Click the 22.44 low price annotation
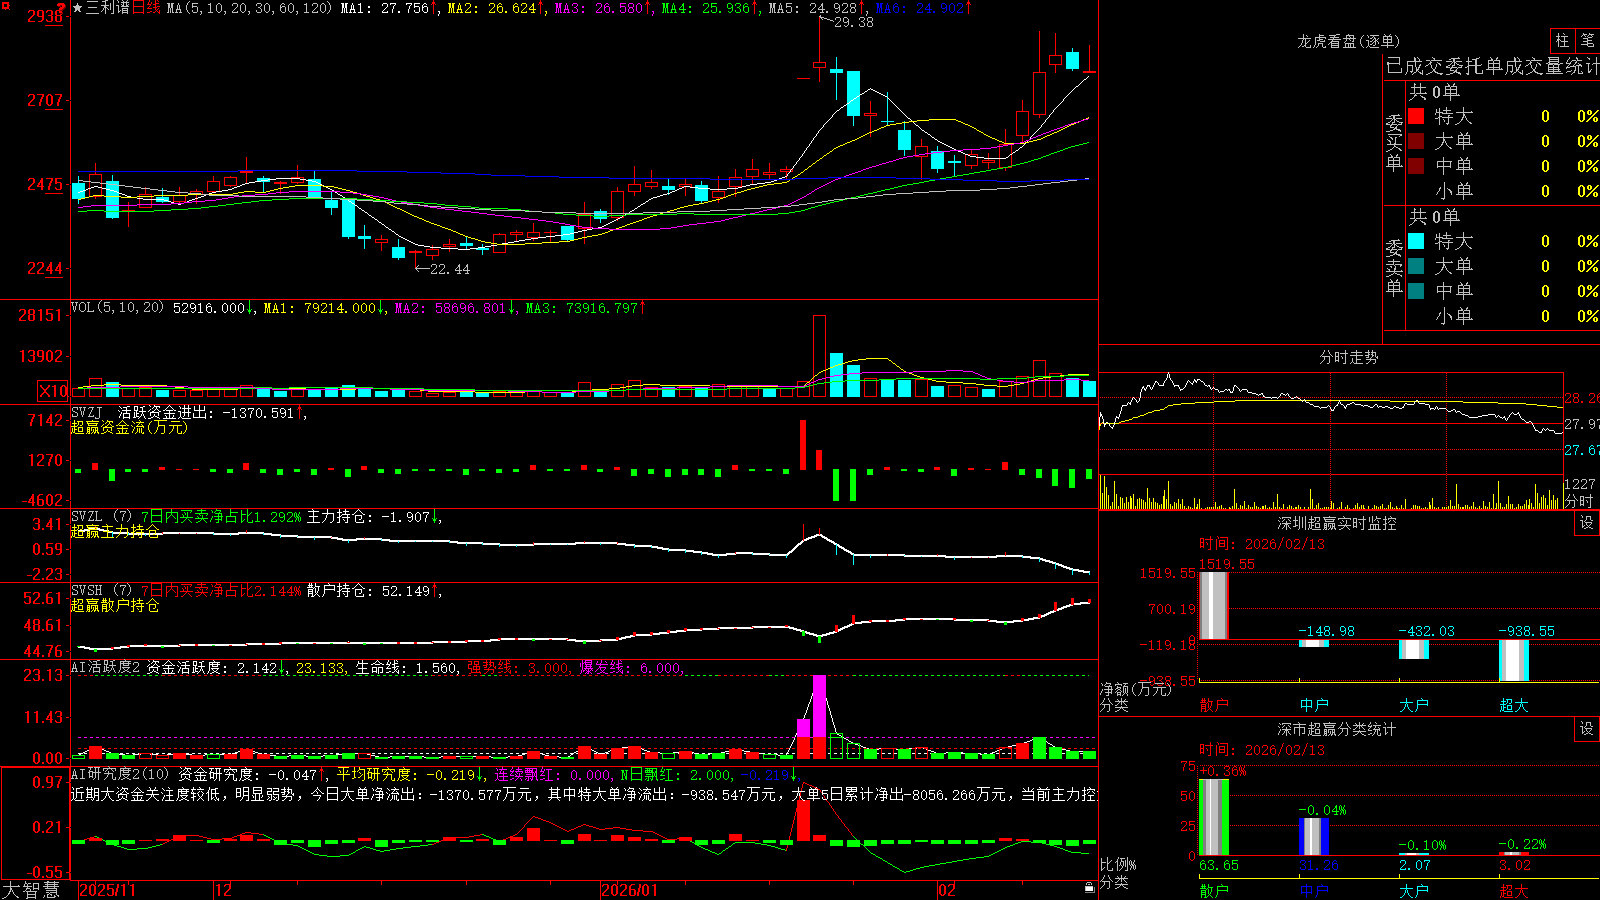 click(x=449, y=269)
